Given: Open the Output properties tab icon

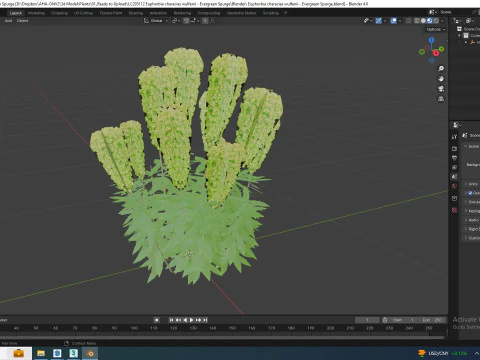Looking at the screenshot, I should coord(454,158).
